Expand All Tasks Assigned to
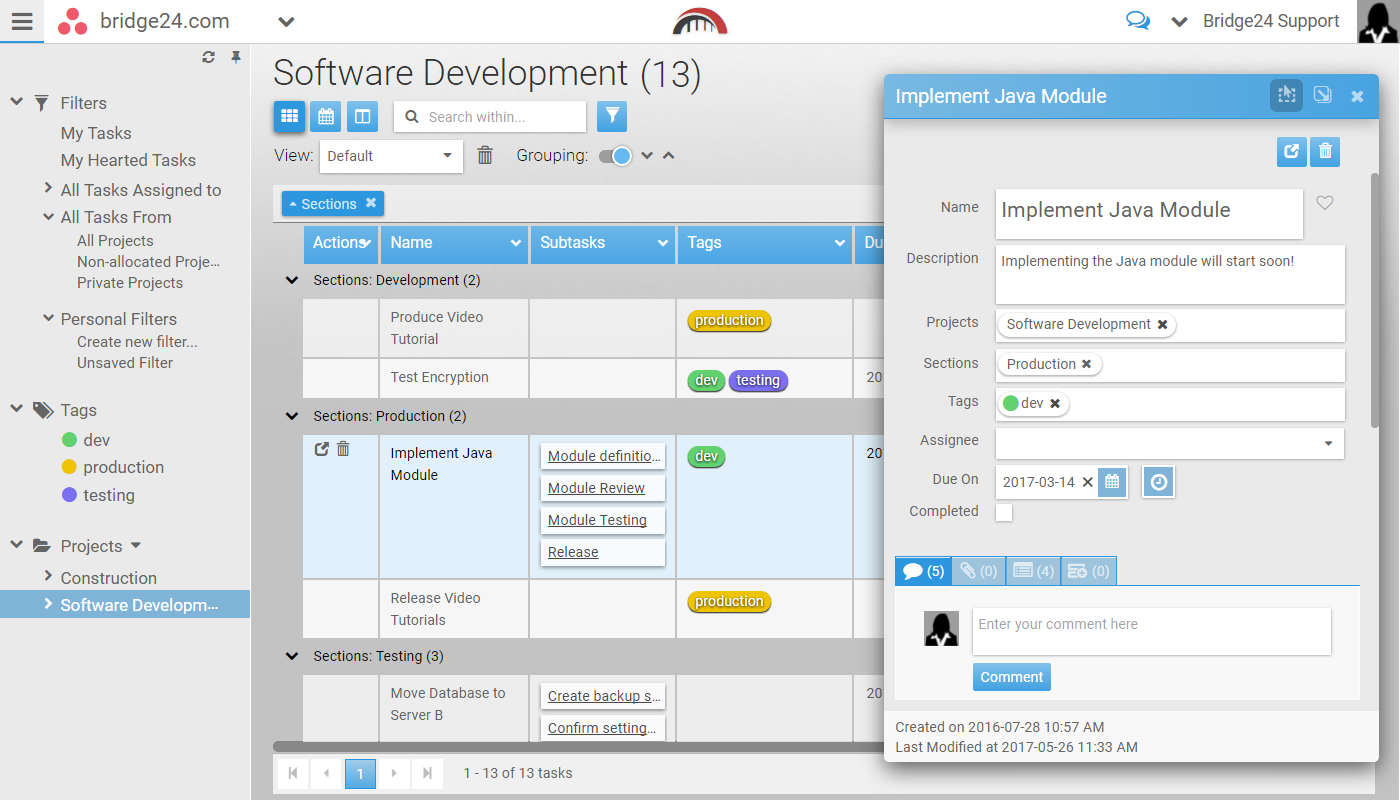Viewport: 1400px width, 800px height. (48, 188)
